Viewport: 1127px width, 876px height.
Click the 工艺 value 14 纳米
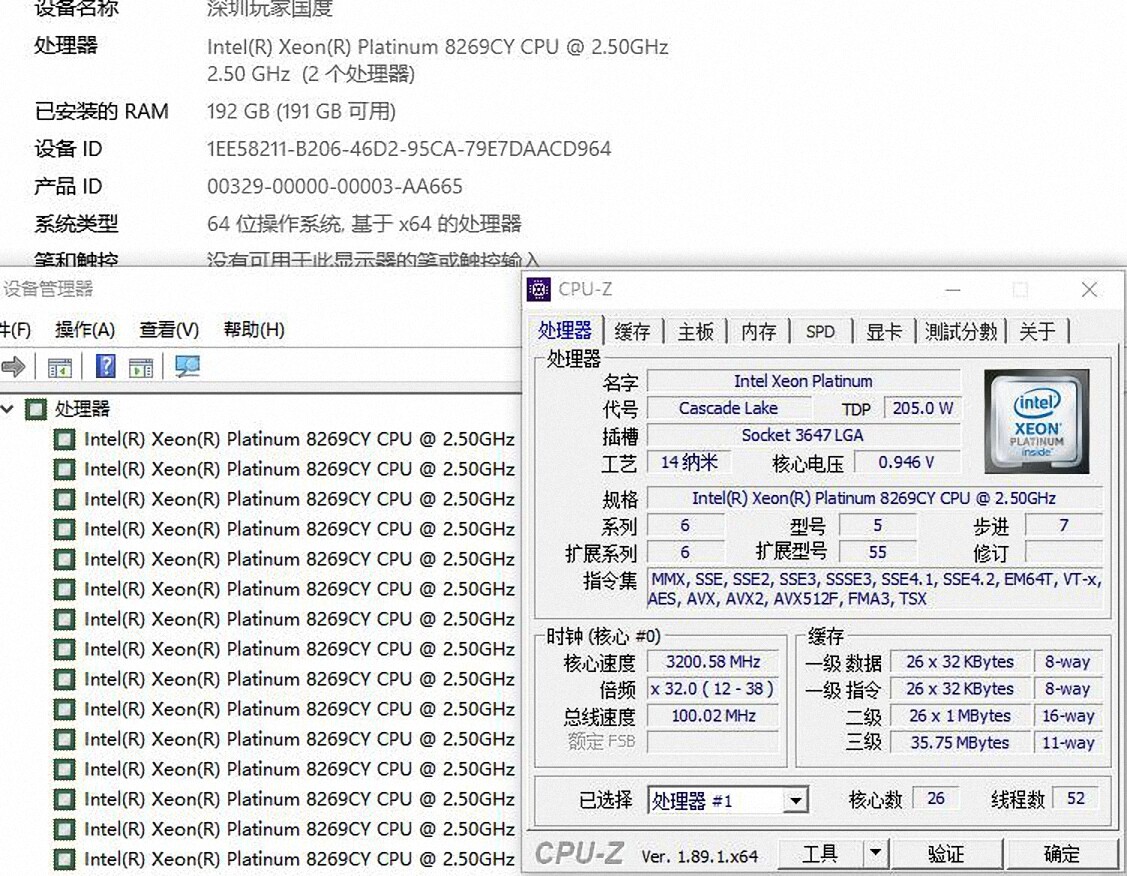click(x=689, y=462)
